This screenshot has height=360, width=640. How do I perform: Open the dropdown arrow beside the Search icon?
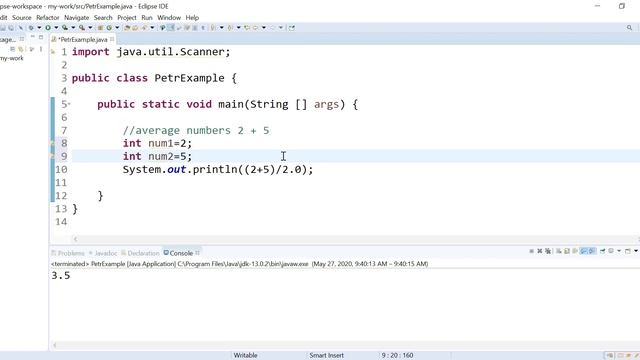152,28
